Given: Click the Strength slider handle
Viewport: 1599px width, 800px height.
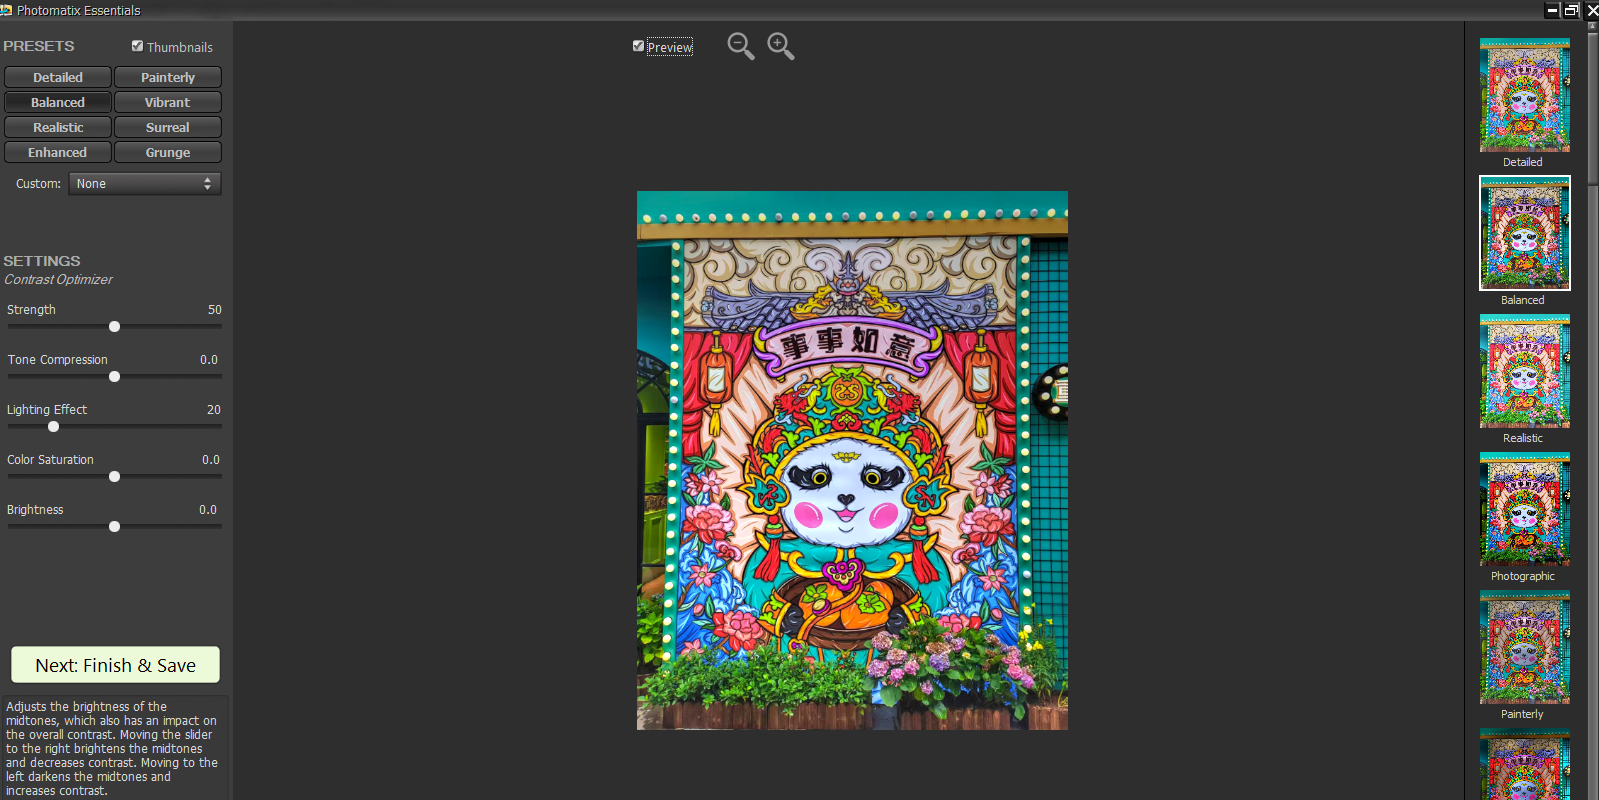Looking at the screenshot, I should click(x=114, y=327).
